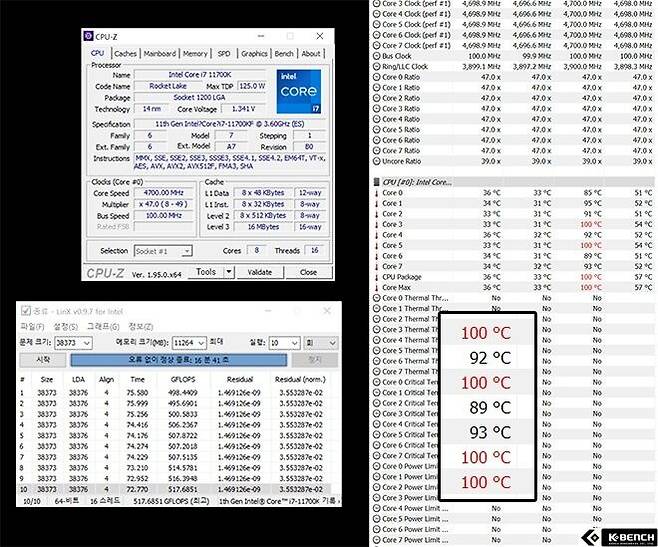Click thermometer icon beside Core 0 temperature

[376, 193]
